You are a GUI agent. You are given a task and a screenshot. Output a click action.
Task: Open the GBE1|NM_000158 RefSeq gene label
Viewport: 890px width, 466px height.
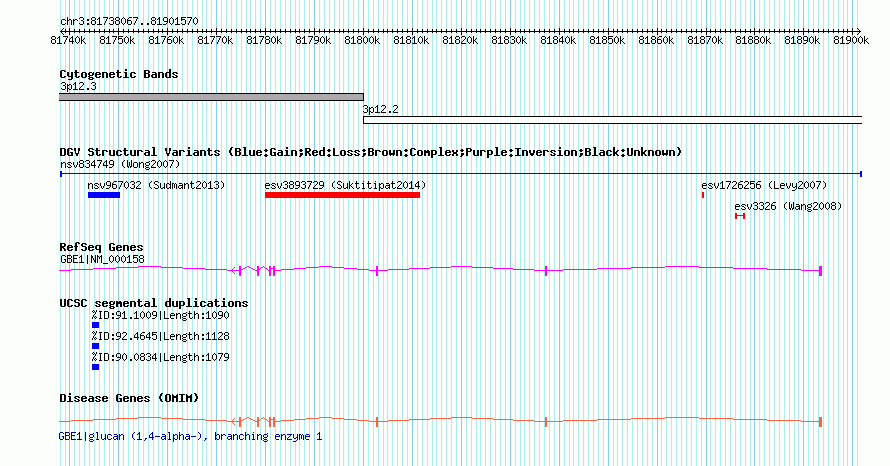(102, 259)
